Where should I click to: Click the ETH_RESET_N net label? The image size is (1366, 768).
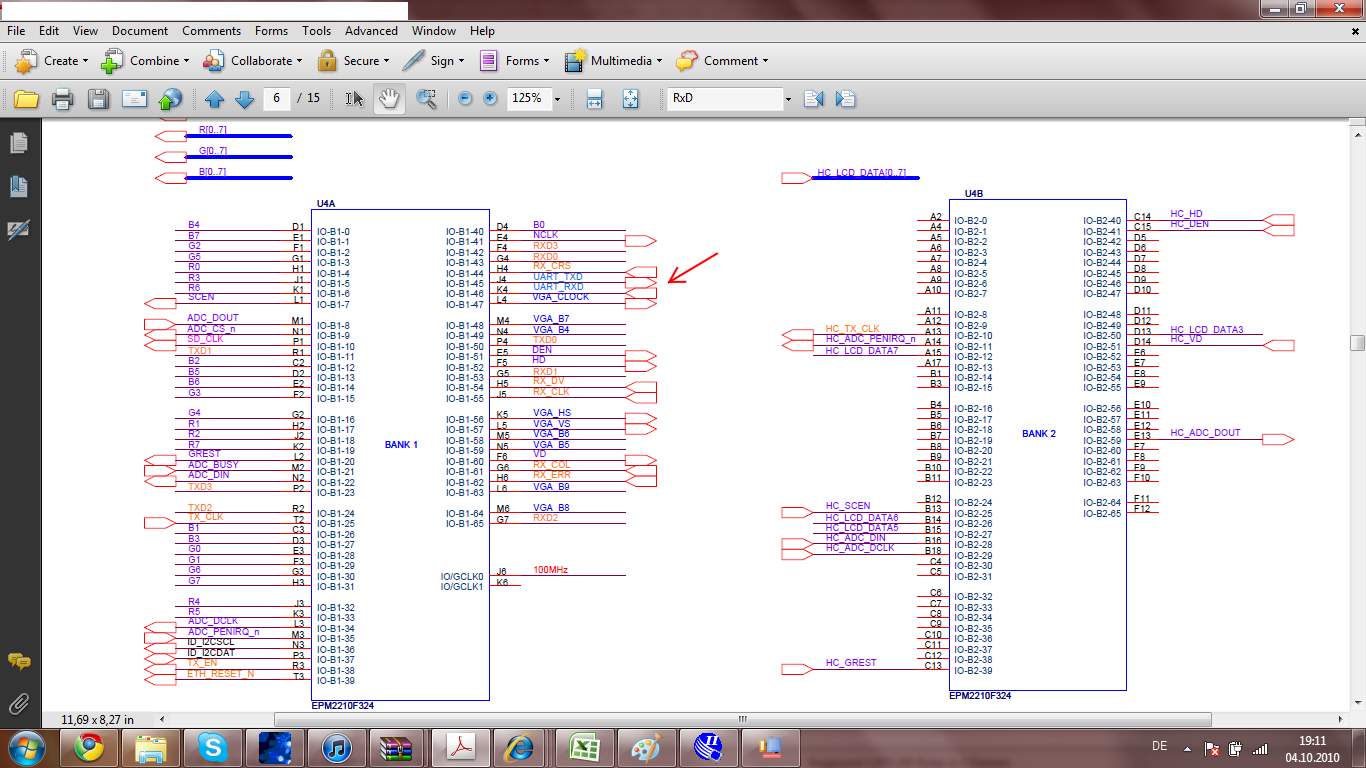coord(221,674)
